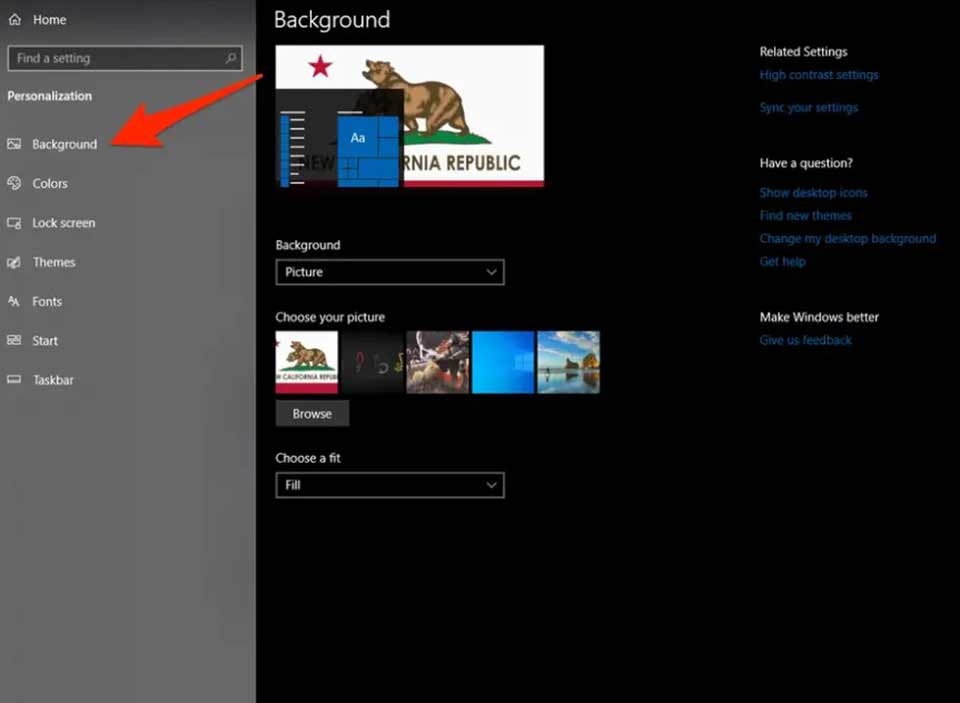
Task: Click Change my desktop background link
Action: tap(847, 238)
